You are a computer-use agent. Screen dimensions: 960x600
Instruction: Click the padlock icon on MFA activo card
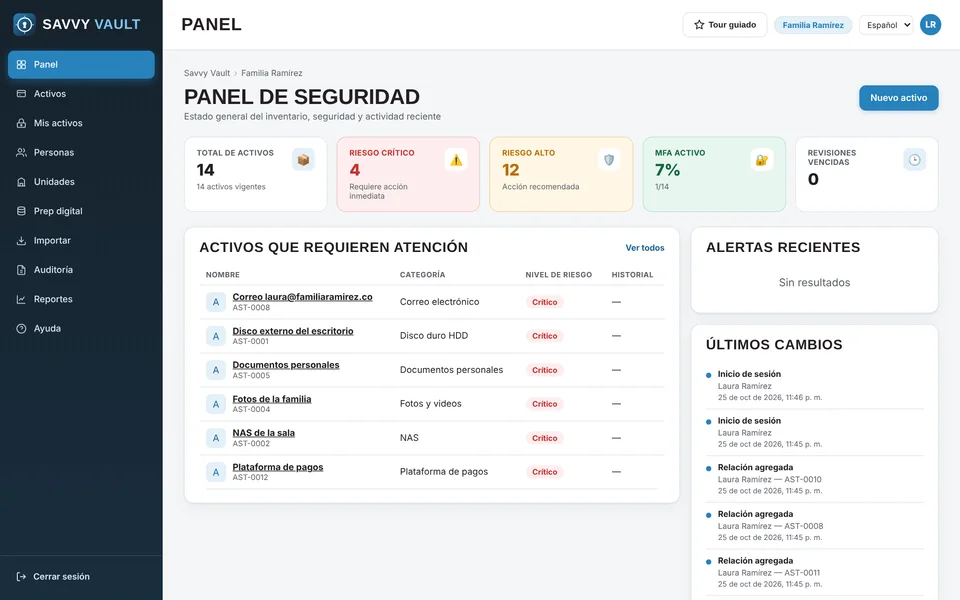point(762,160)
